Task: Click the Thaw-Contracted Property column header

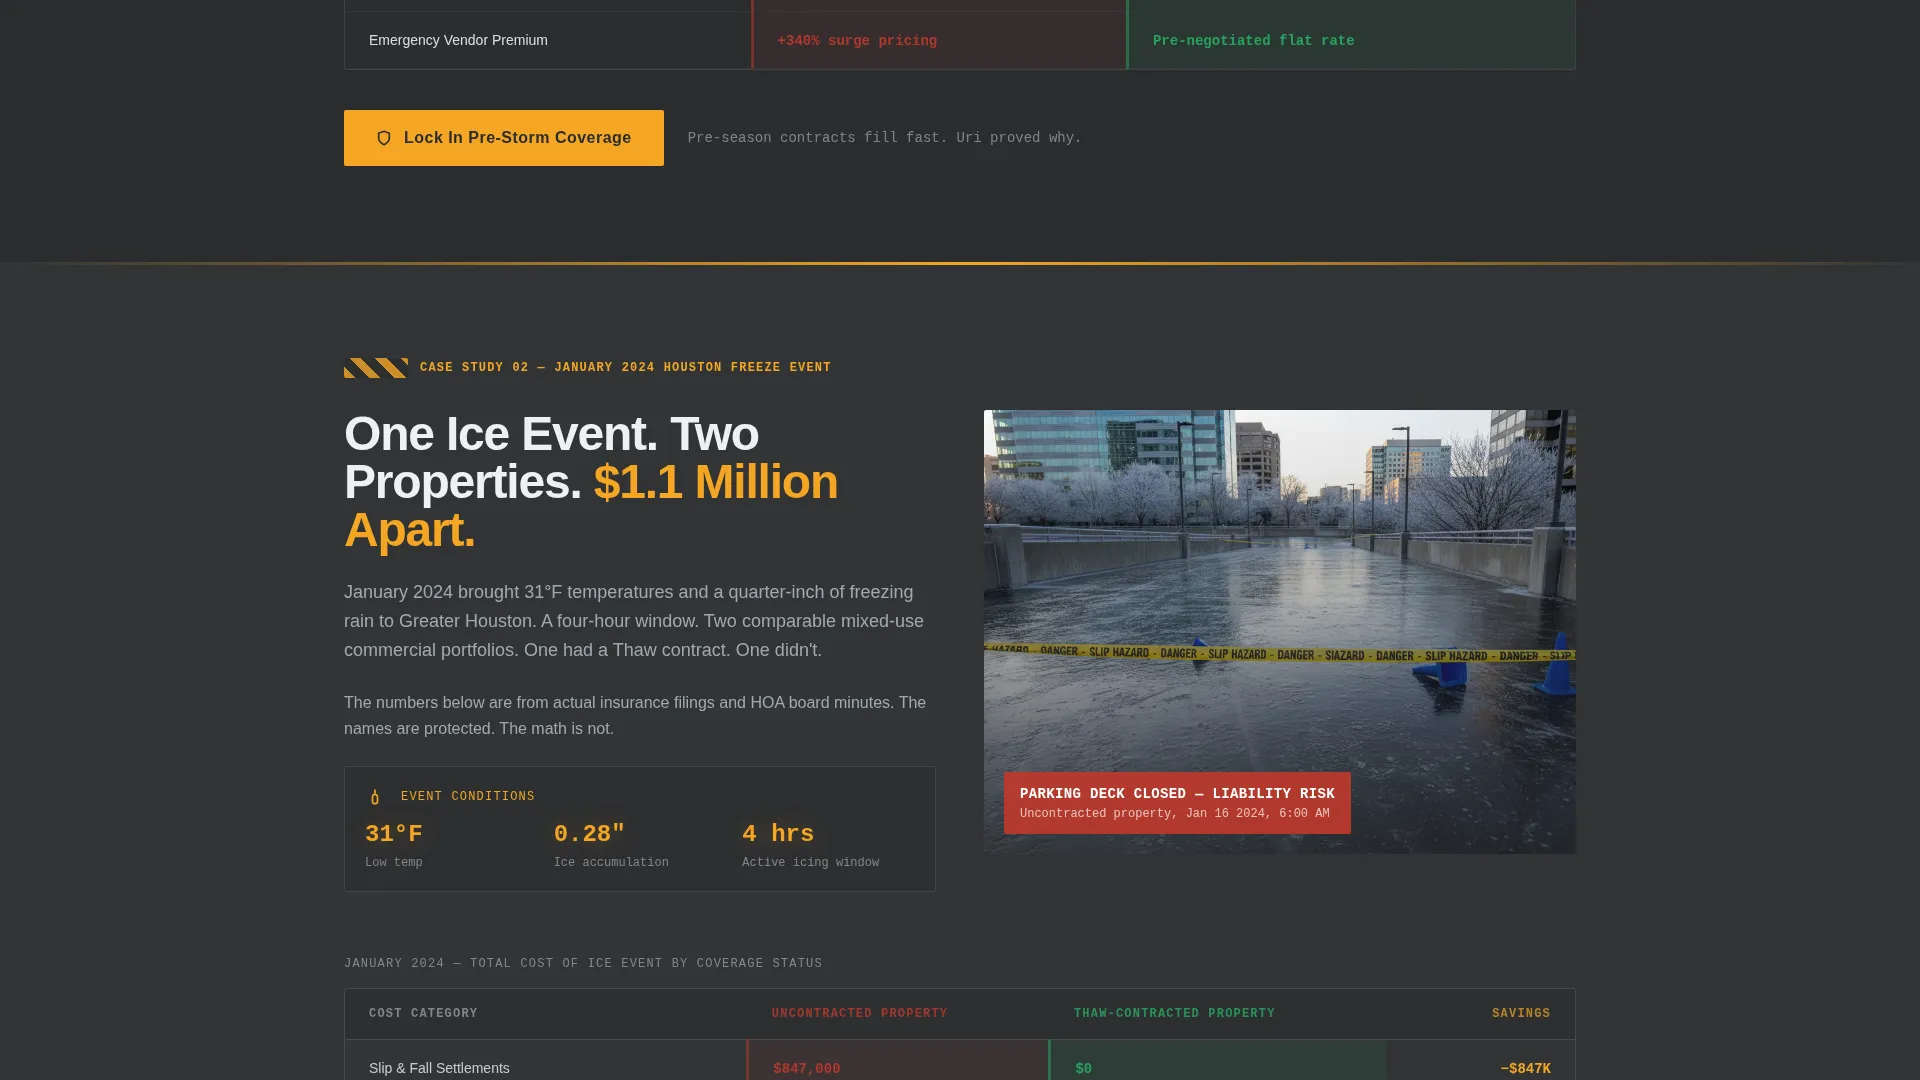Action: point(1174,1013)
